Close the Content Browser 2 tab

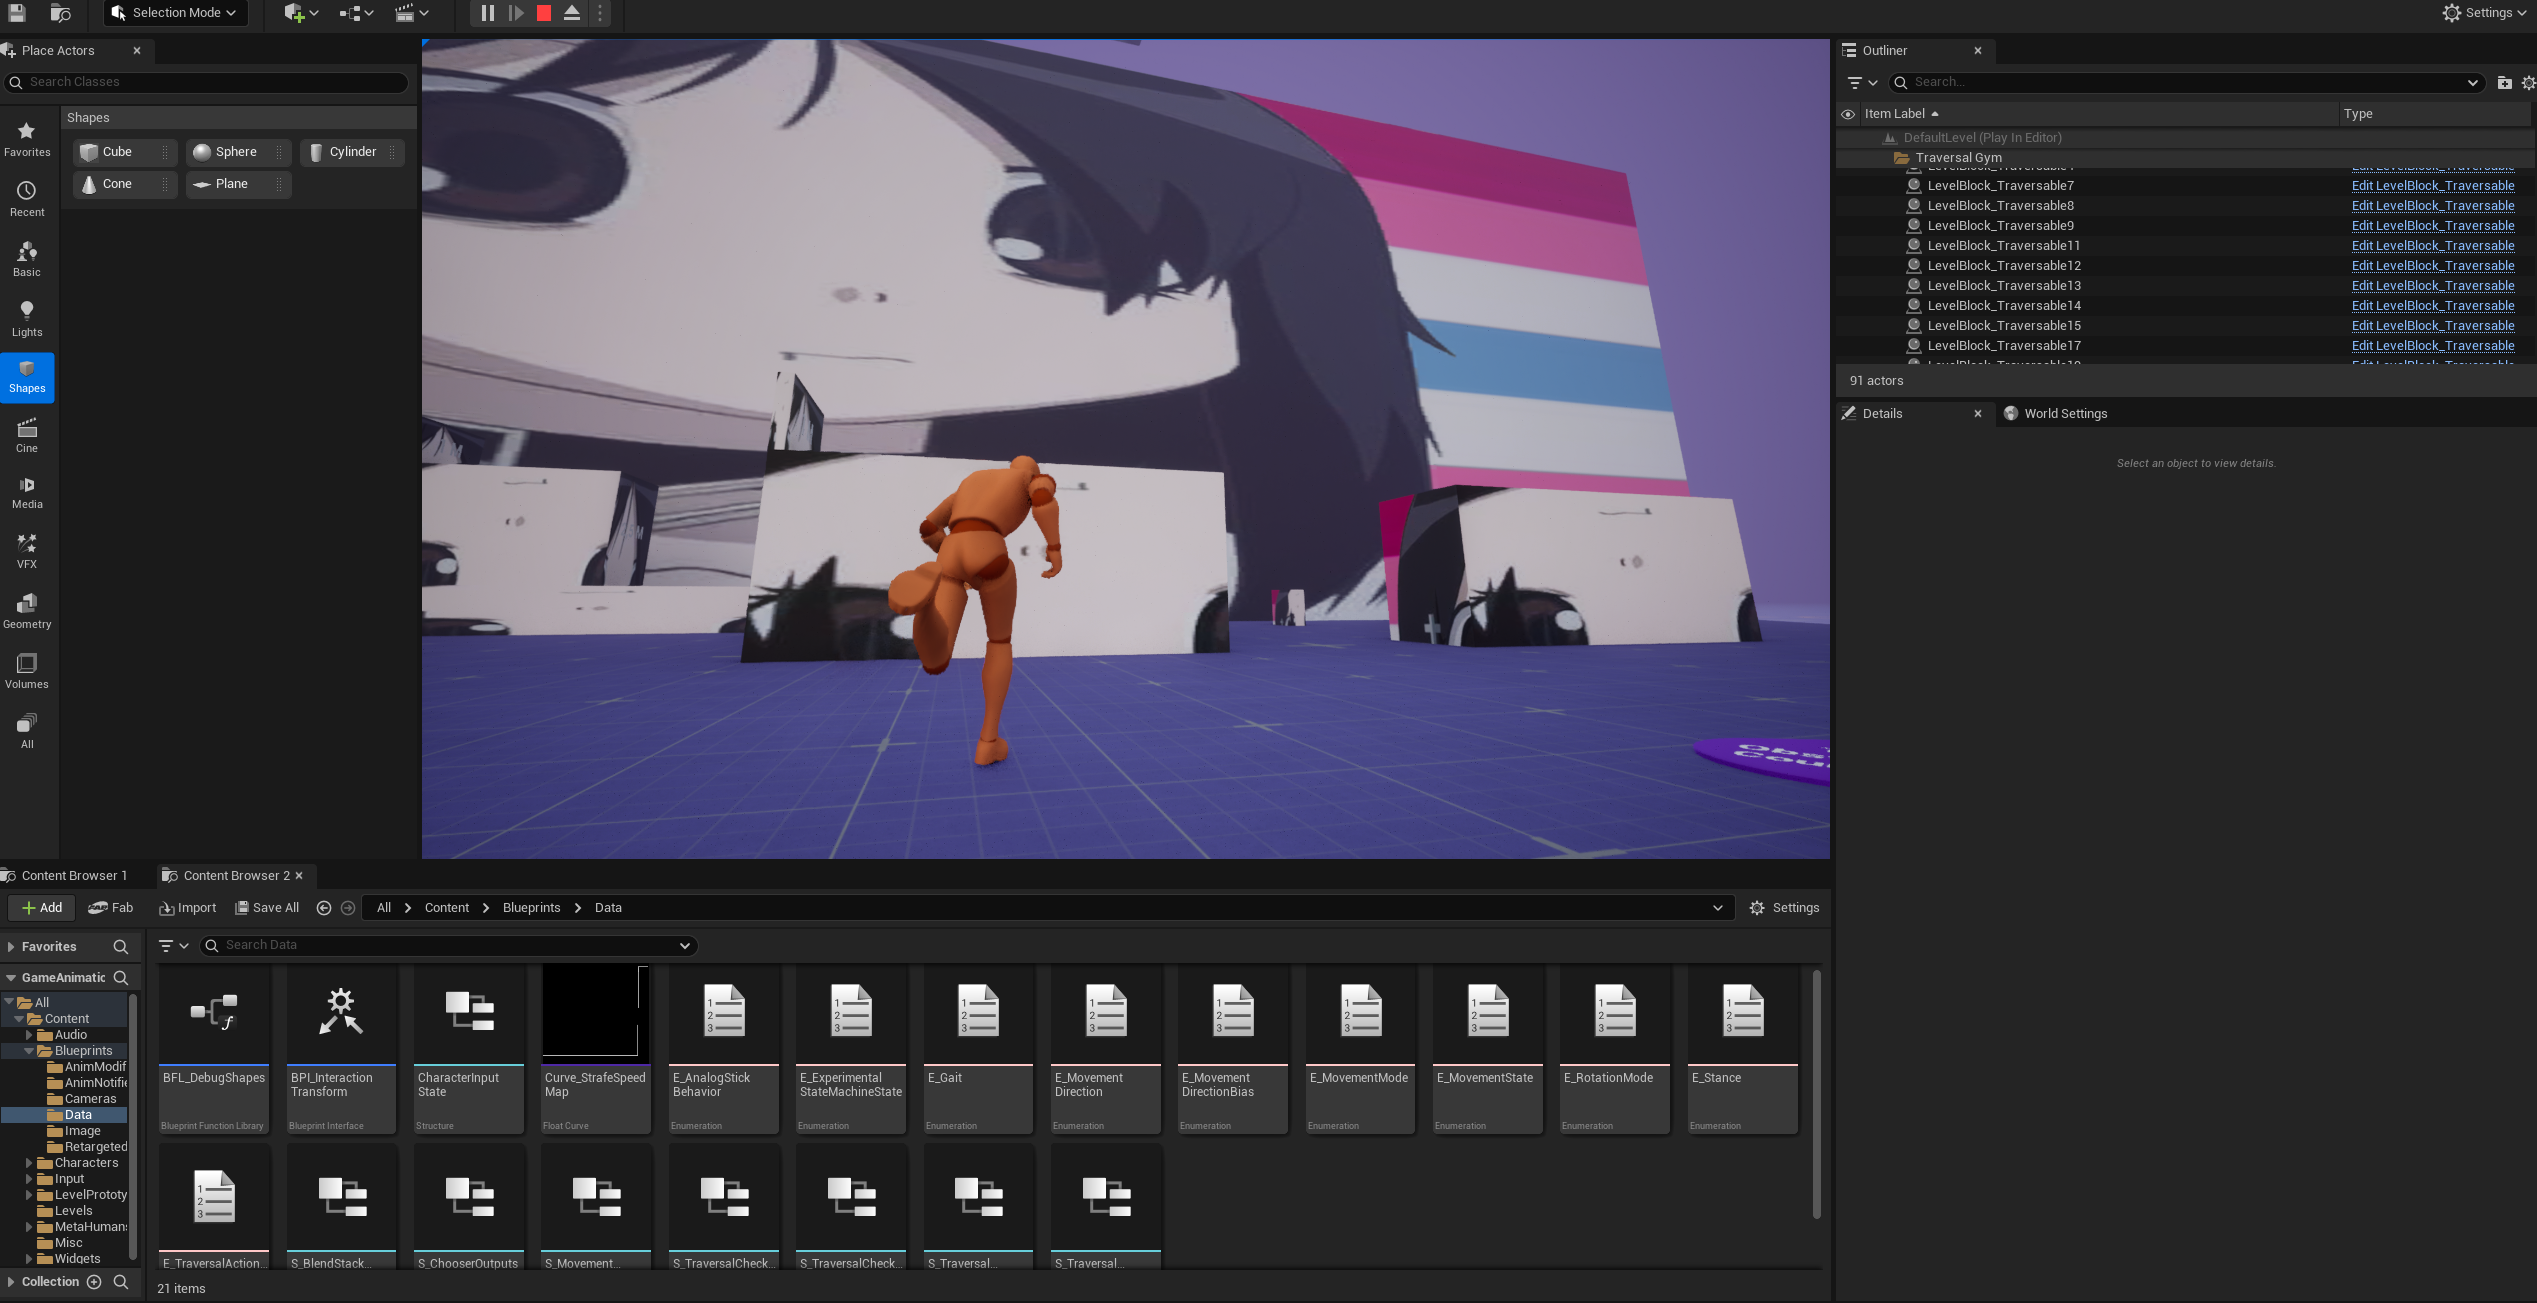coord(298,875)
